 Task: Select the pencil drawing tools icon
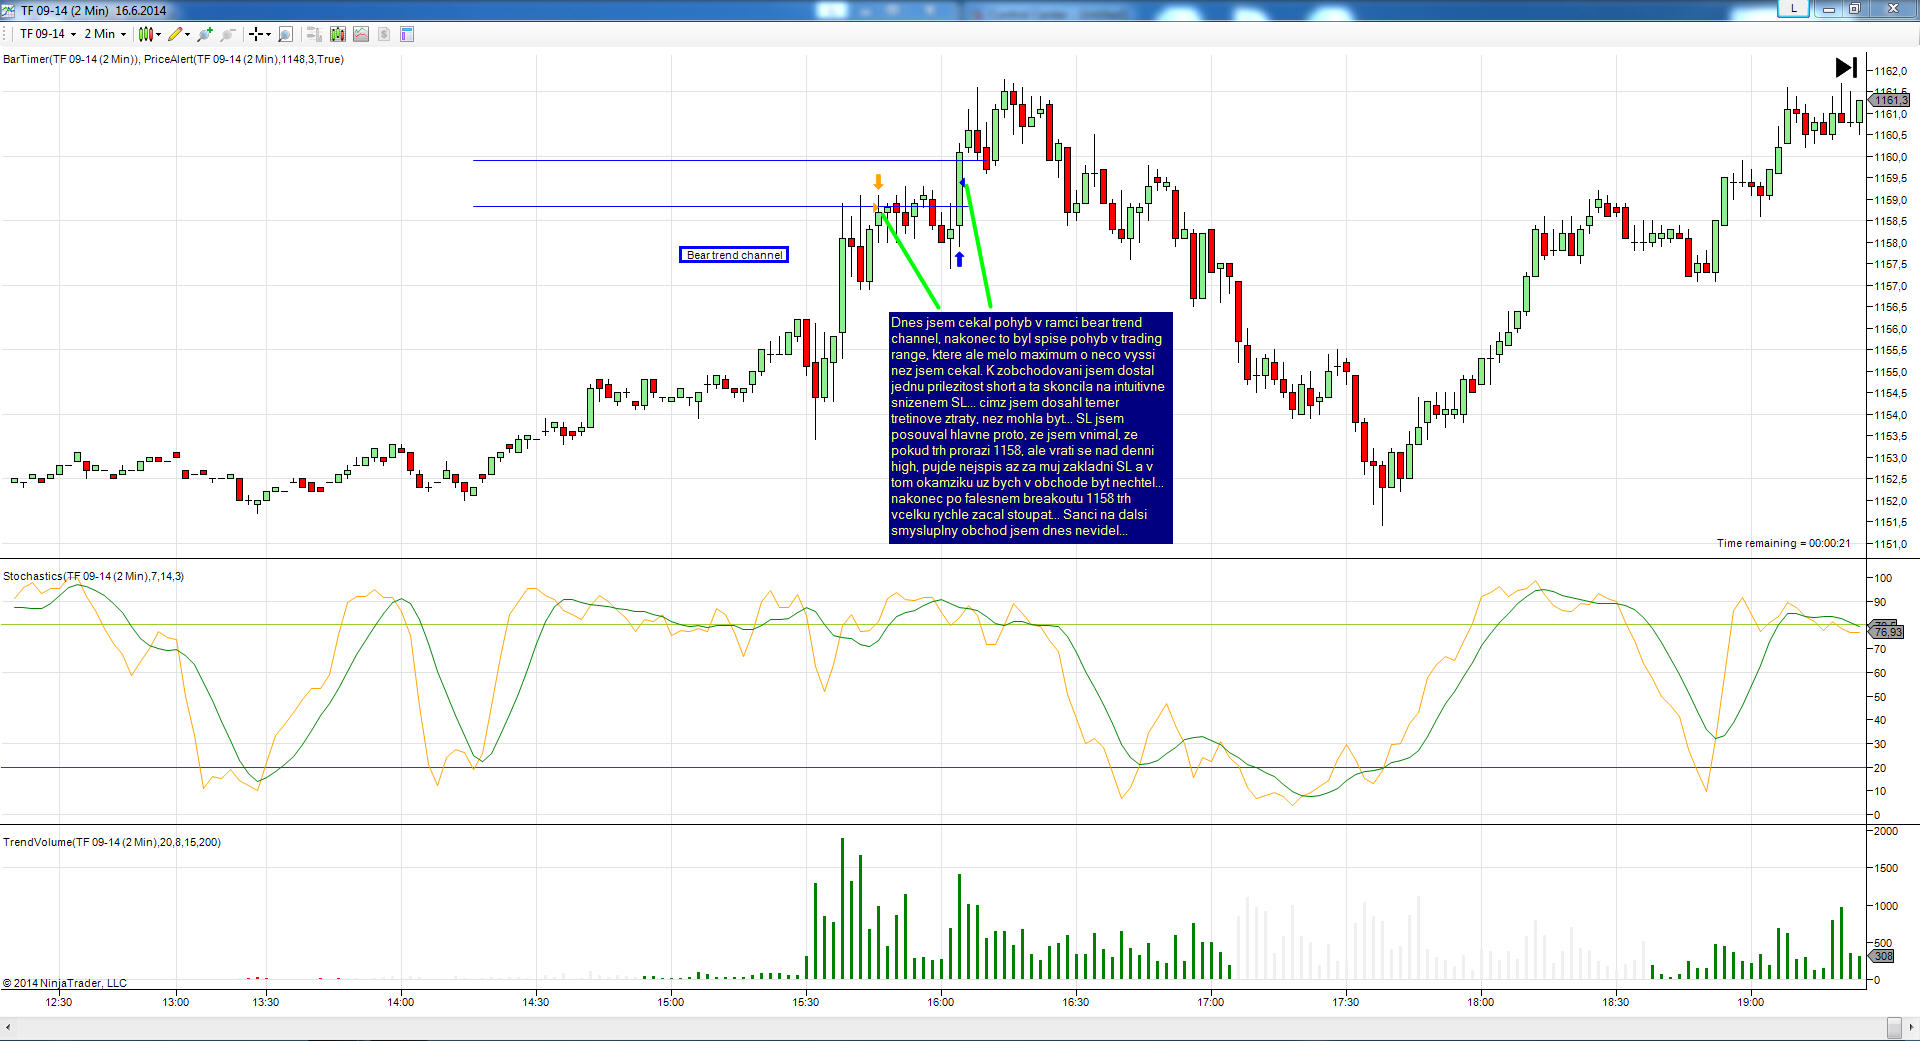click(175, 34)
